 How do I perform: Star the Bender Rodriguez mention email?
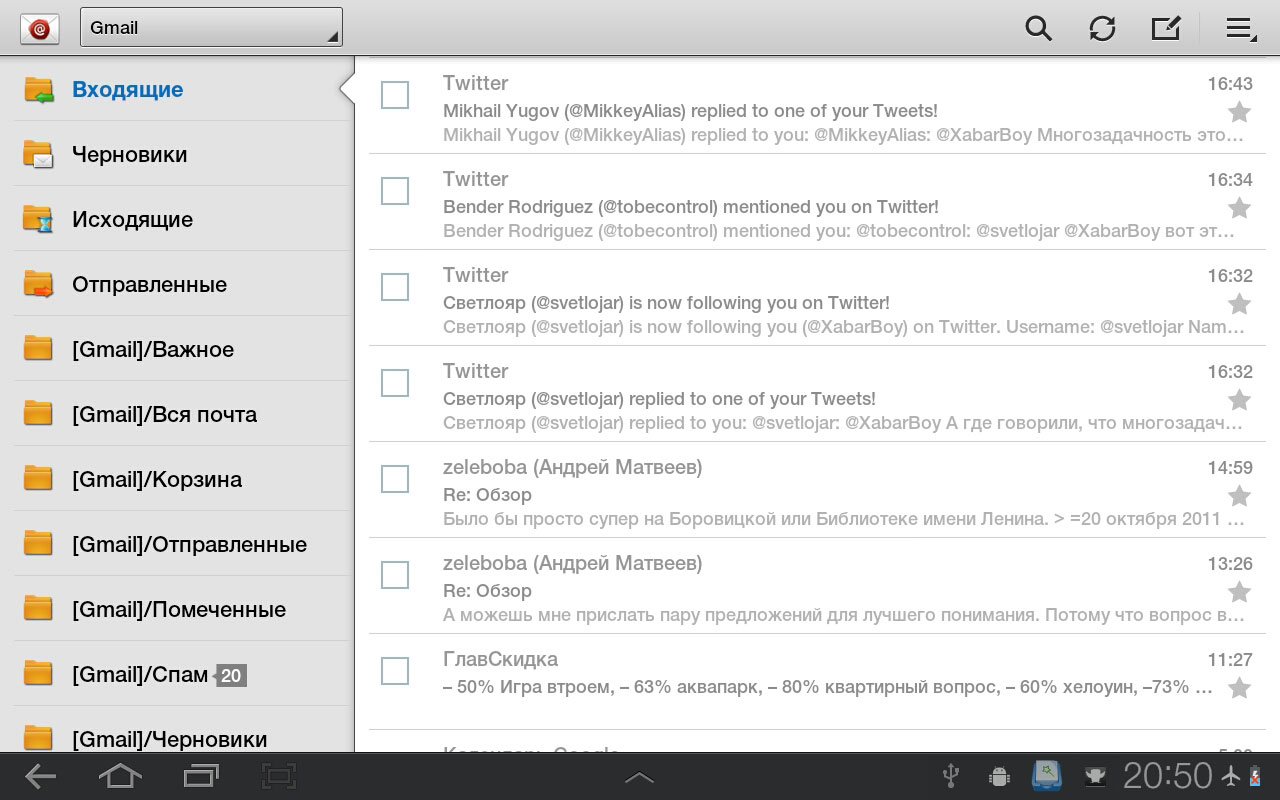[1239, 207]
